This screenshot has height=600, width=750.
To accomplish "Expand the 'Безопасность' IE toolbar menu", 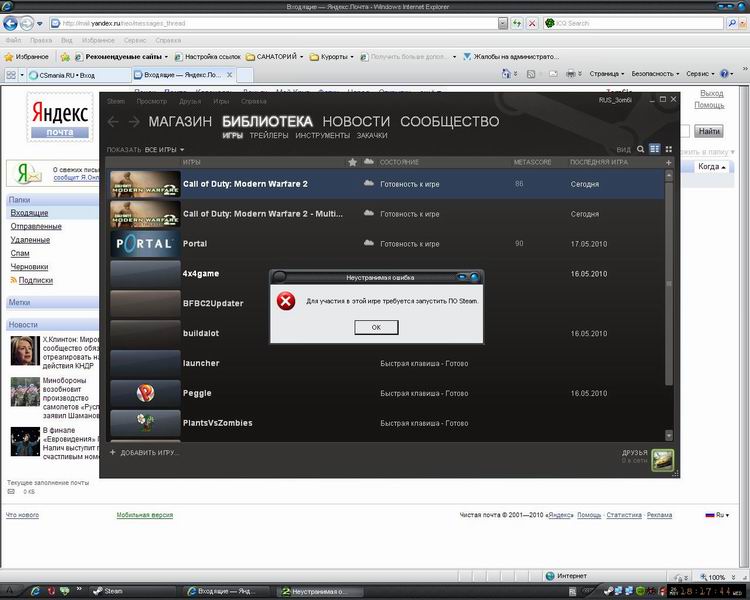I will tap(655, 74).
